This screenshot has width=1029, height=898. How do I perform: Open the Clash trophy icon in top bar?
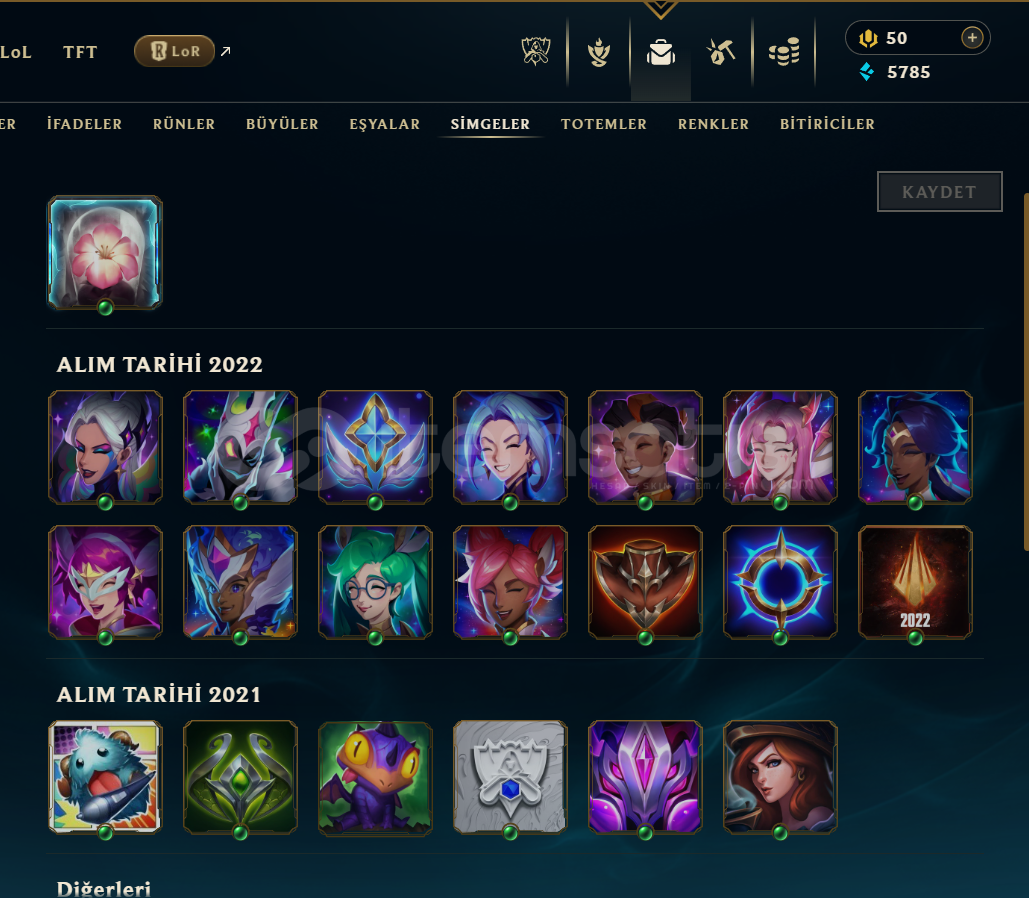pyautogui.click(x=536, y=52)
